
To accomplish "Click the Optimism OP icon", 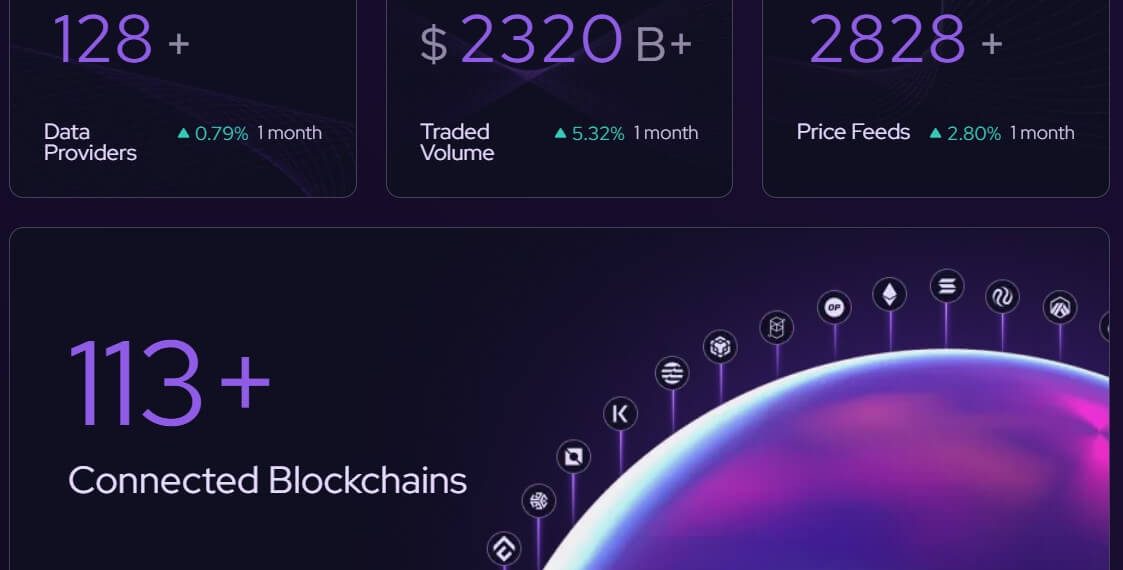I will point(834,308).
